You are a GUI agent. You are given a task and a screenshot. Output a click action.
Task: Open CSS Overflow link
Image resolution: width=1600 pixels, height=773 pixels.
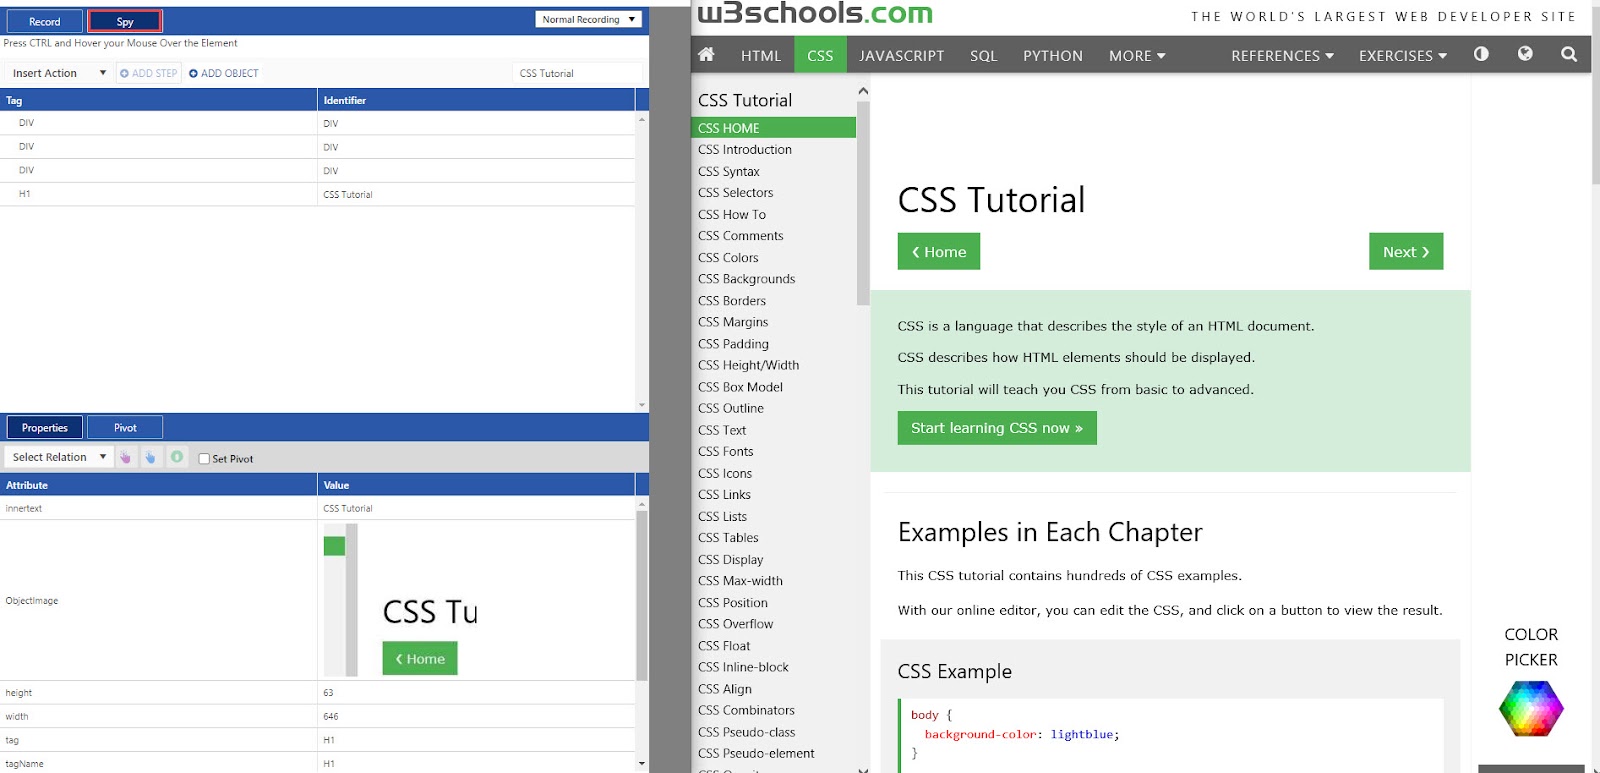[x=735, y=624]
